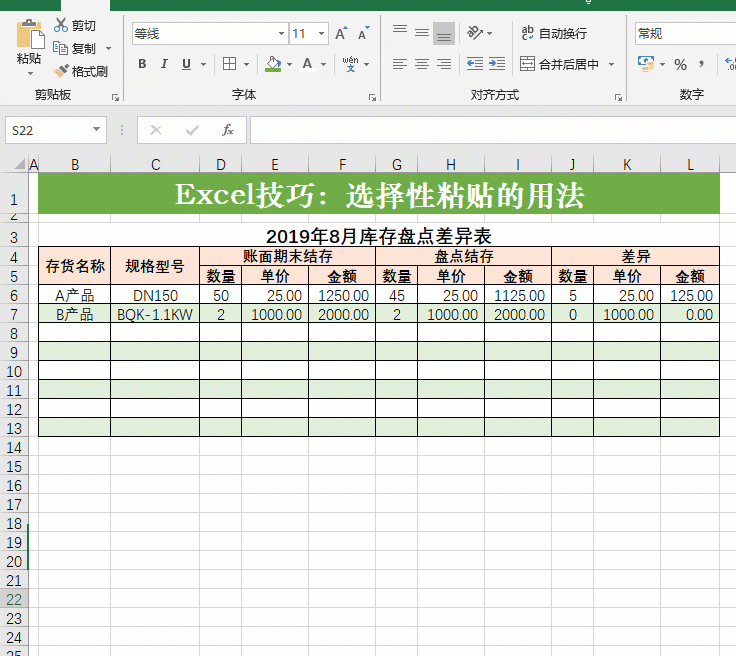Open the number format 常规 box
This screenshot has width=736, height=656.
coord(685,34)
